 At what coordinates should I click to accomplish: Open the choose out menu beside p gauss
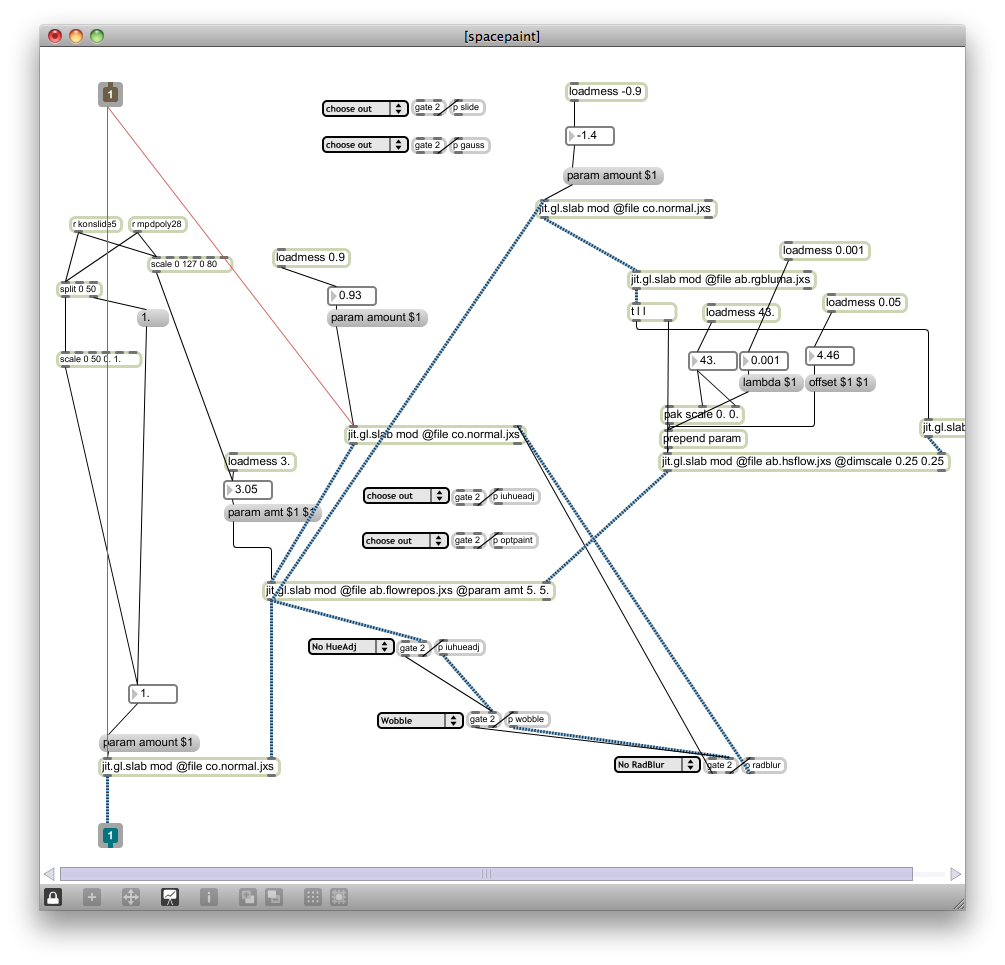tap(365, 145)
